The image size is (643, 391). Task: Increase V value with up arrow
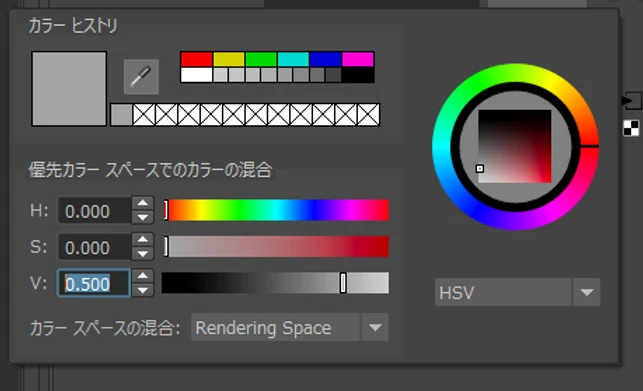tap(143, 276)
